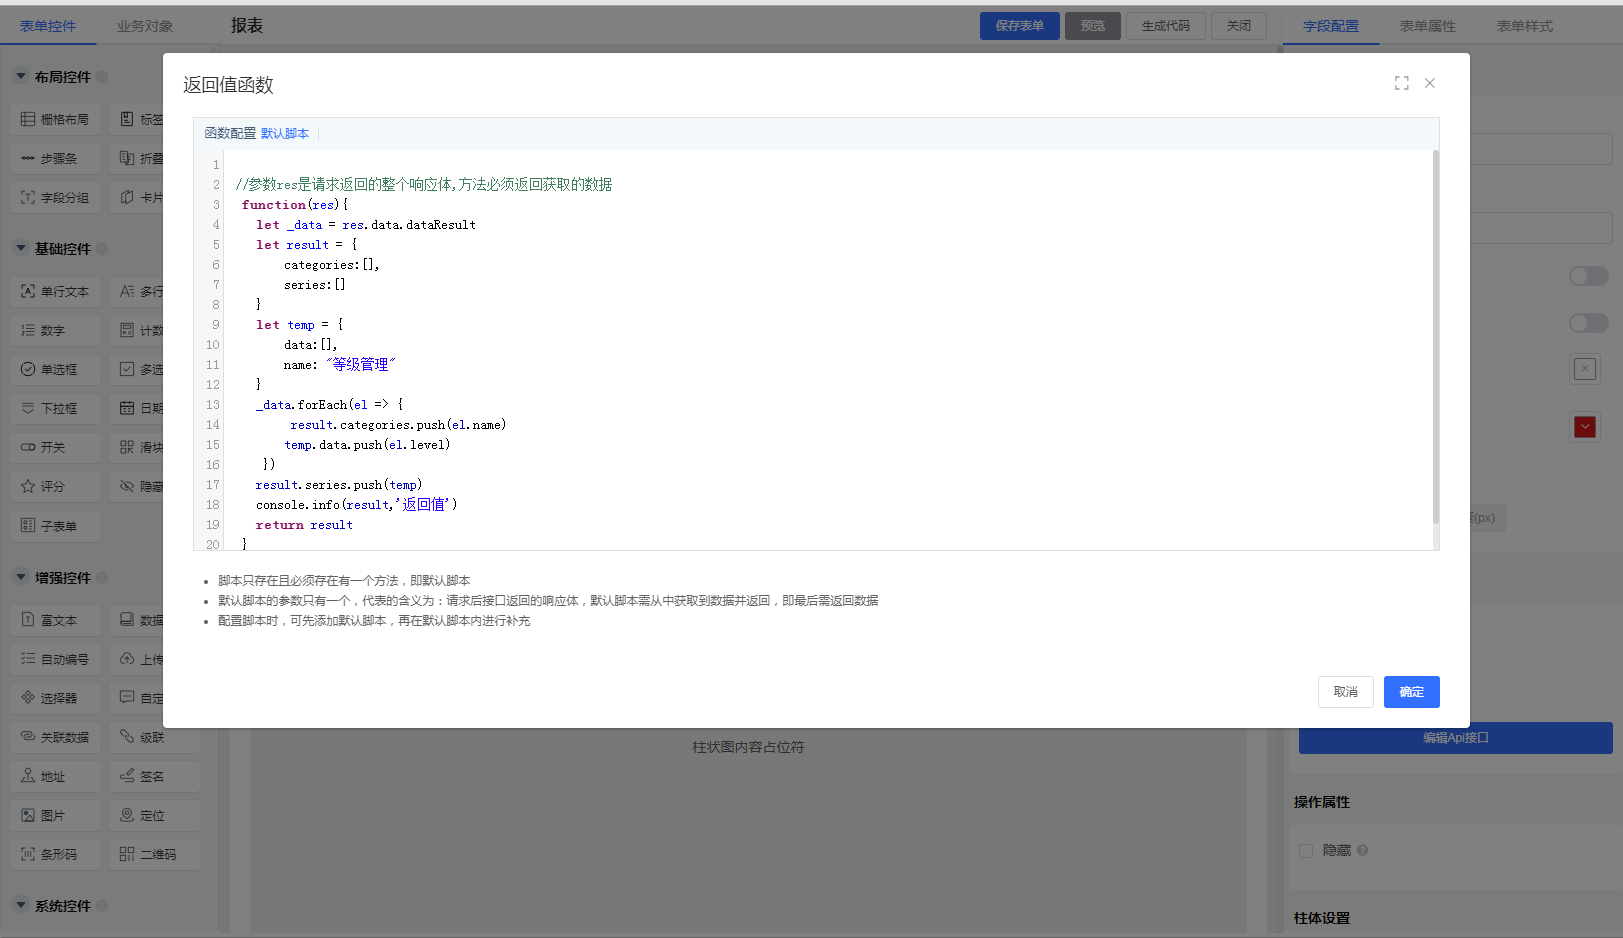The width and height of the screenshot is (1623, 938).
Task: Click the fullscreen icon in the dialog header
Action: coord(1401,84)
